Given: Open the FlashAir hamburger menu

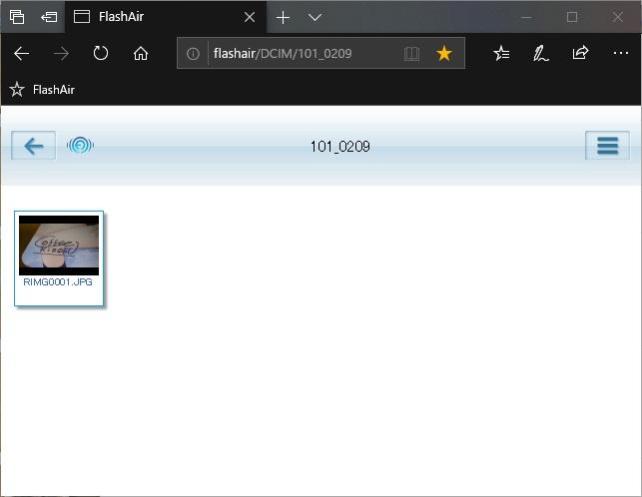Looking at the screenshot, I should [608, 146].
